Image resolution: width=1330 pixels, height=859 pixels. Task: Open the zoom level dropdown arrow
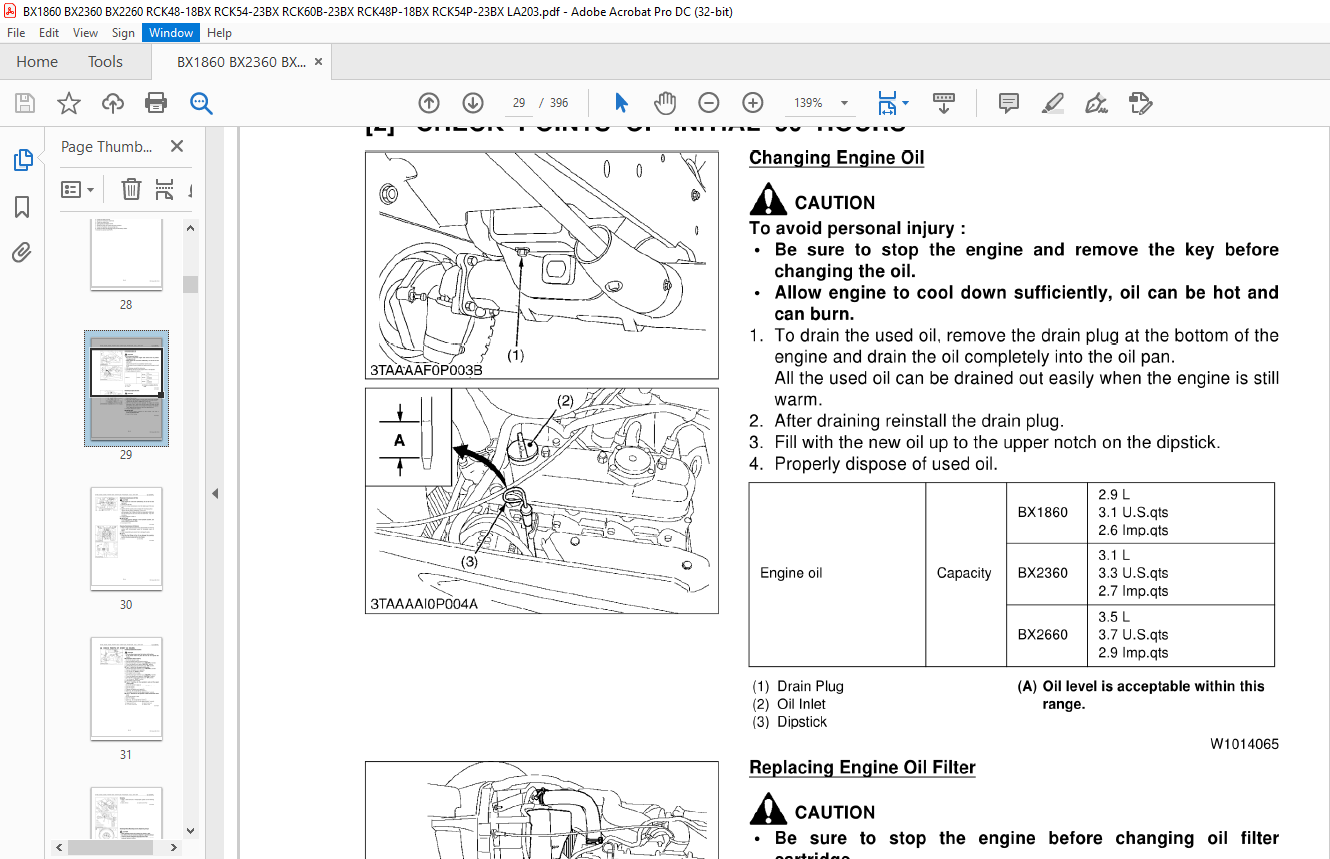(844, 103)
